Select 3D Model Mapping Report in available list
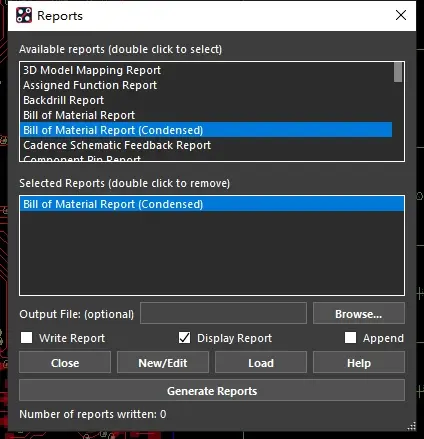The width and height of the screenshot is (424, 439). [x=92, y=70]
